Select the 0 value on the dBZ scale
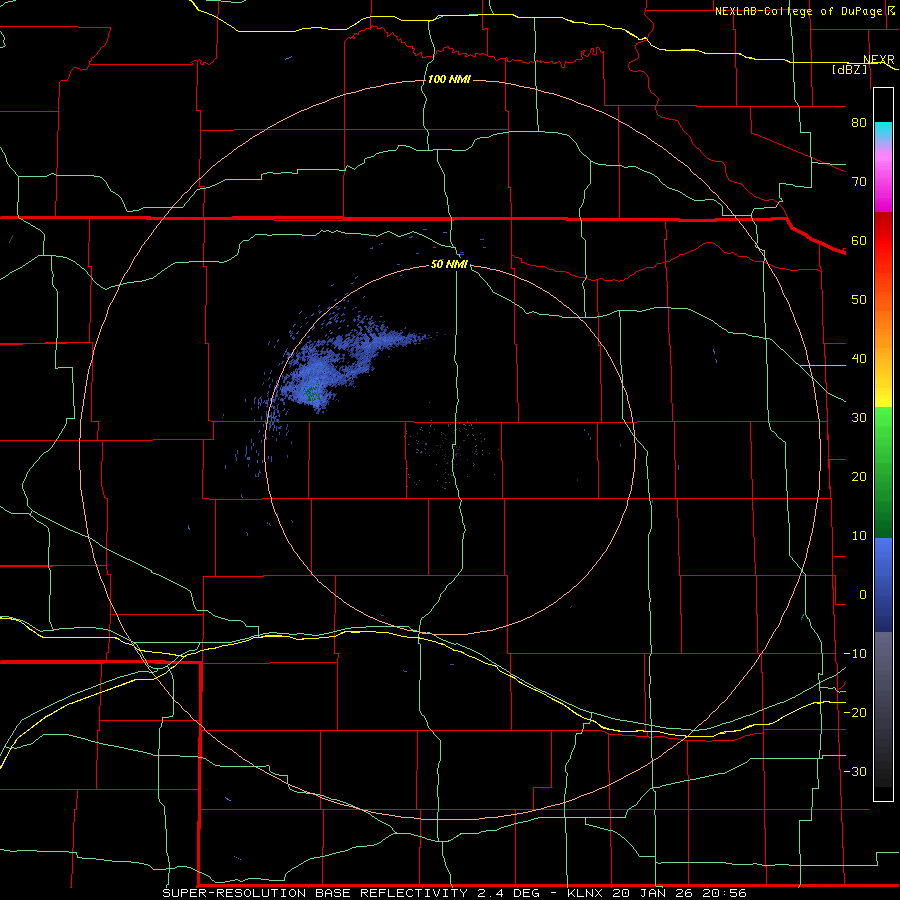The height and width of the screenshot is (900, 900). click(x=863, y=595)
